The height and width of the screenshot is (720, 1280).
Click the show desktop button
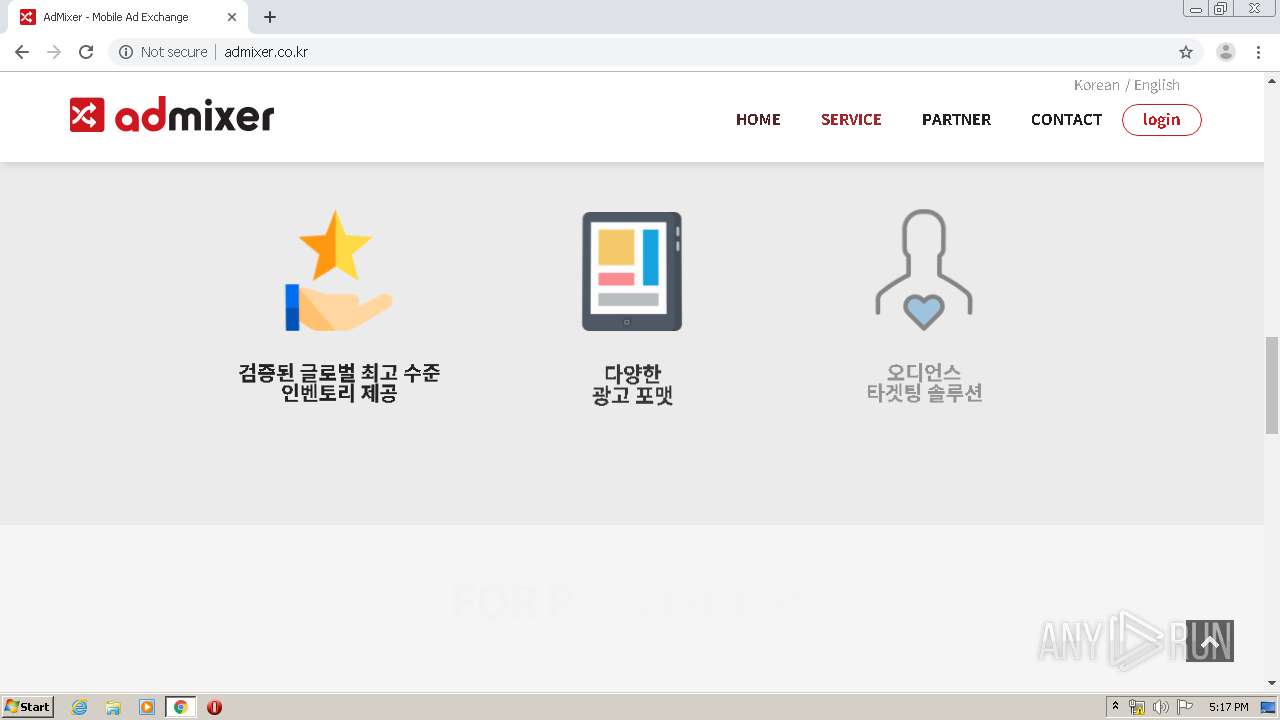1268,707
